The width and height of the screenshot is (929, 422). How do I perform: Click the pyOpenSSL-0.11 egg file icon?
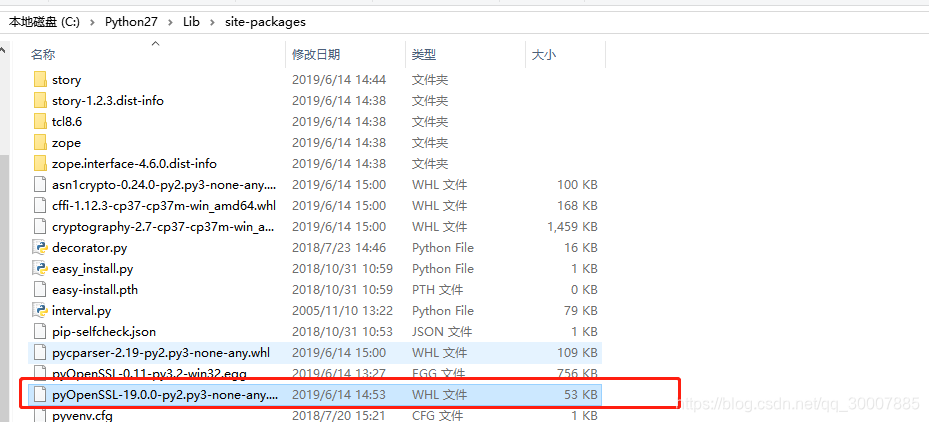(x=40, y=373)
